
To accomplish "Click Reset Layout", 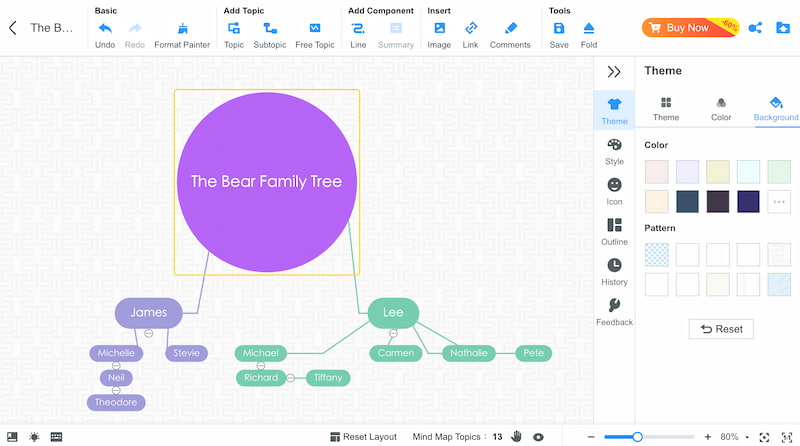I will [363, 437].
